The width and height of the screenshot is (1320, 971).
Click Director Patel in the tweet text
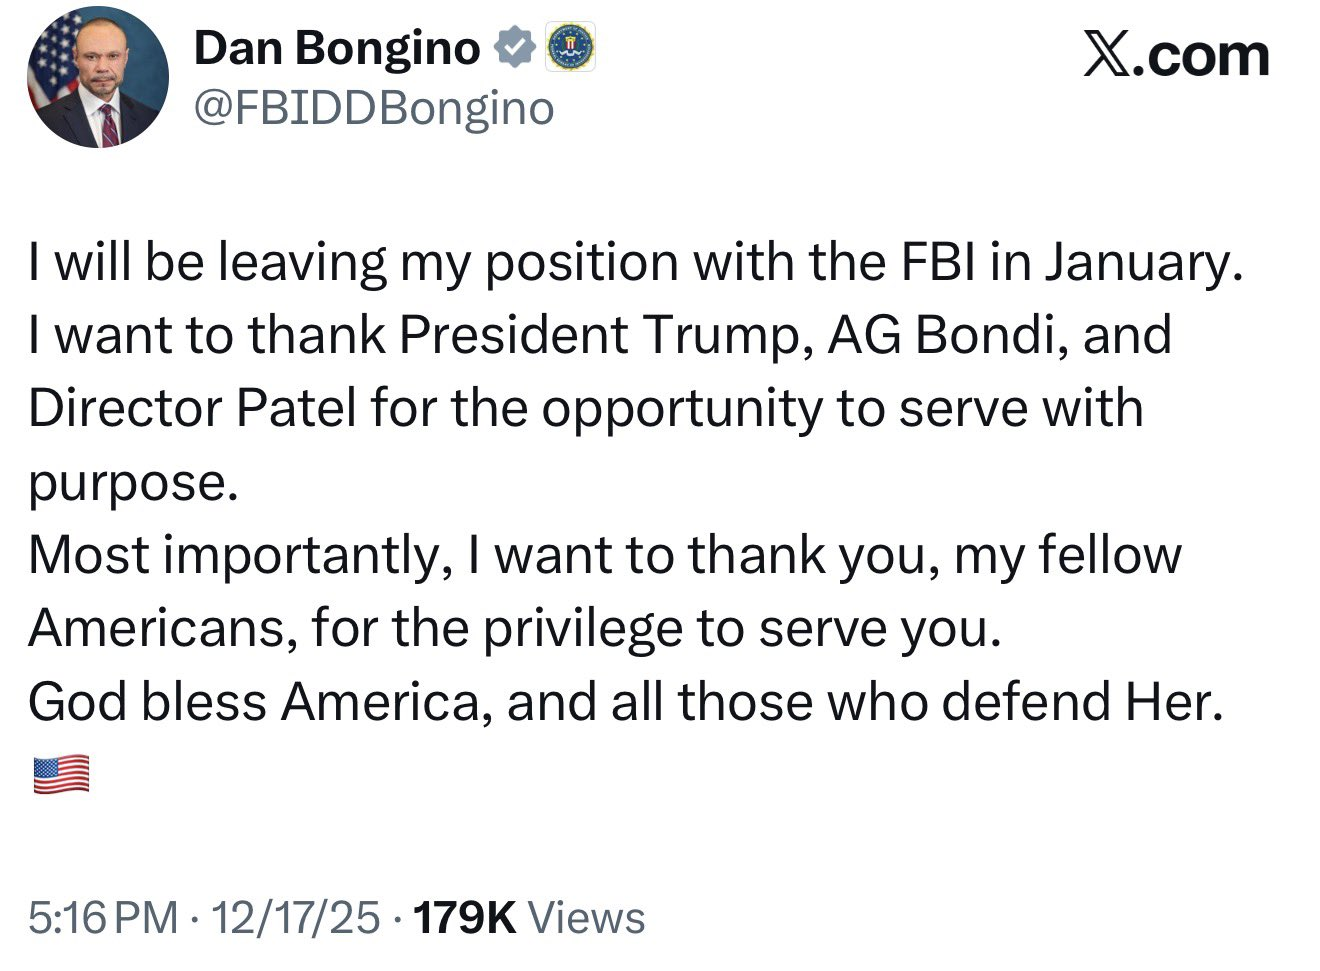[x=192, y=408]
